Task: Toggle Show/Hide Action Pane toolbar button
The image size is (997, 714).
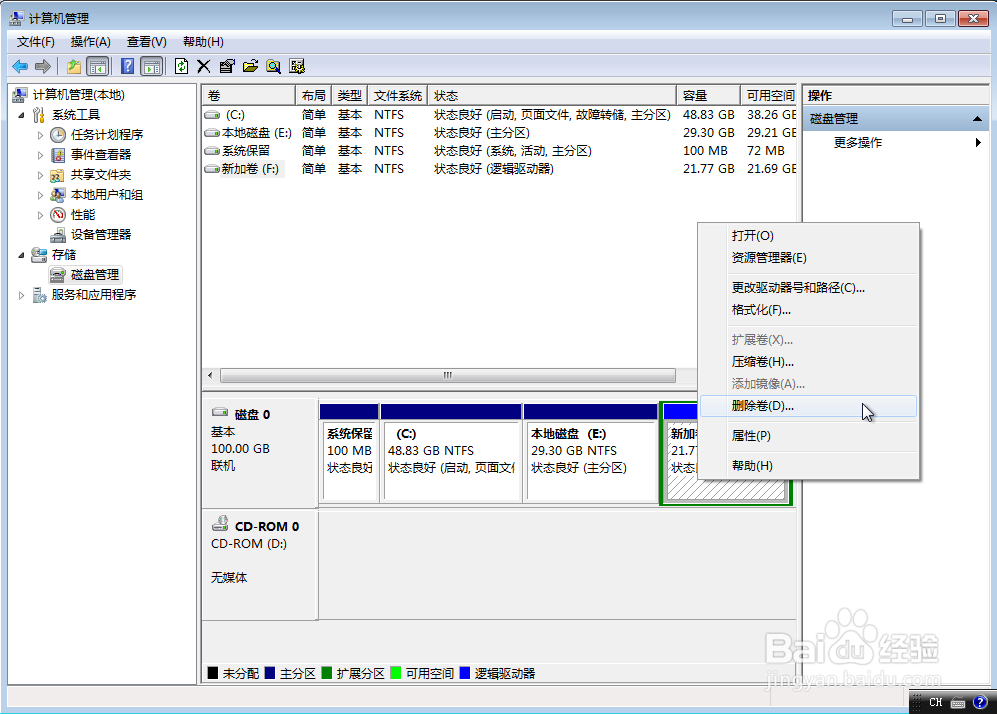Action: click(x=151, y=66)
